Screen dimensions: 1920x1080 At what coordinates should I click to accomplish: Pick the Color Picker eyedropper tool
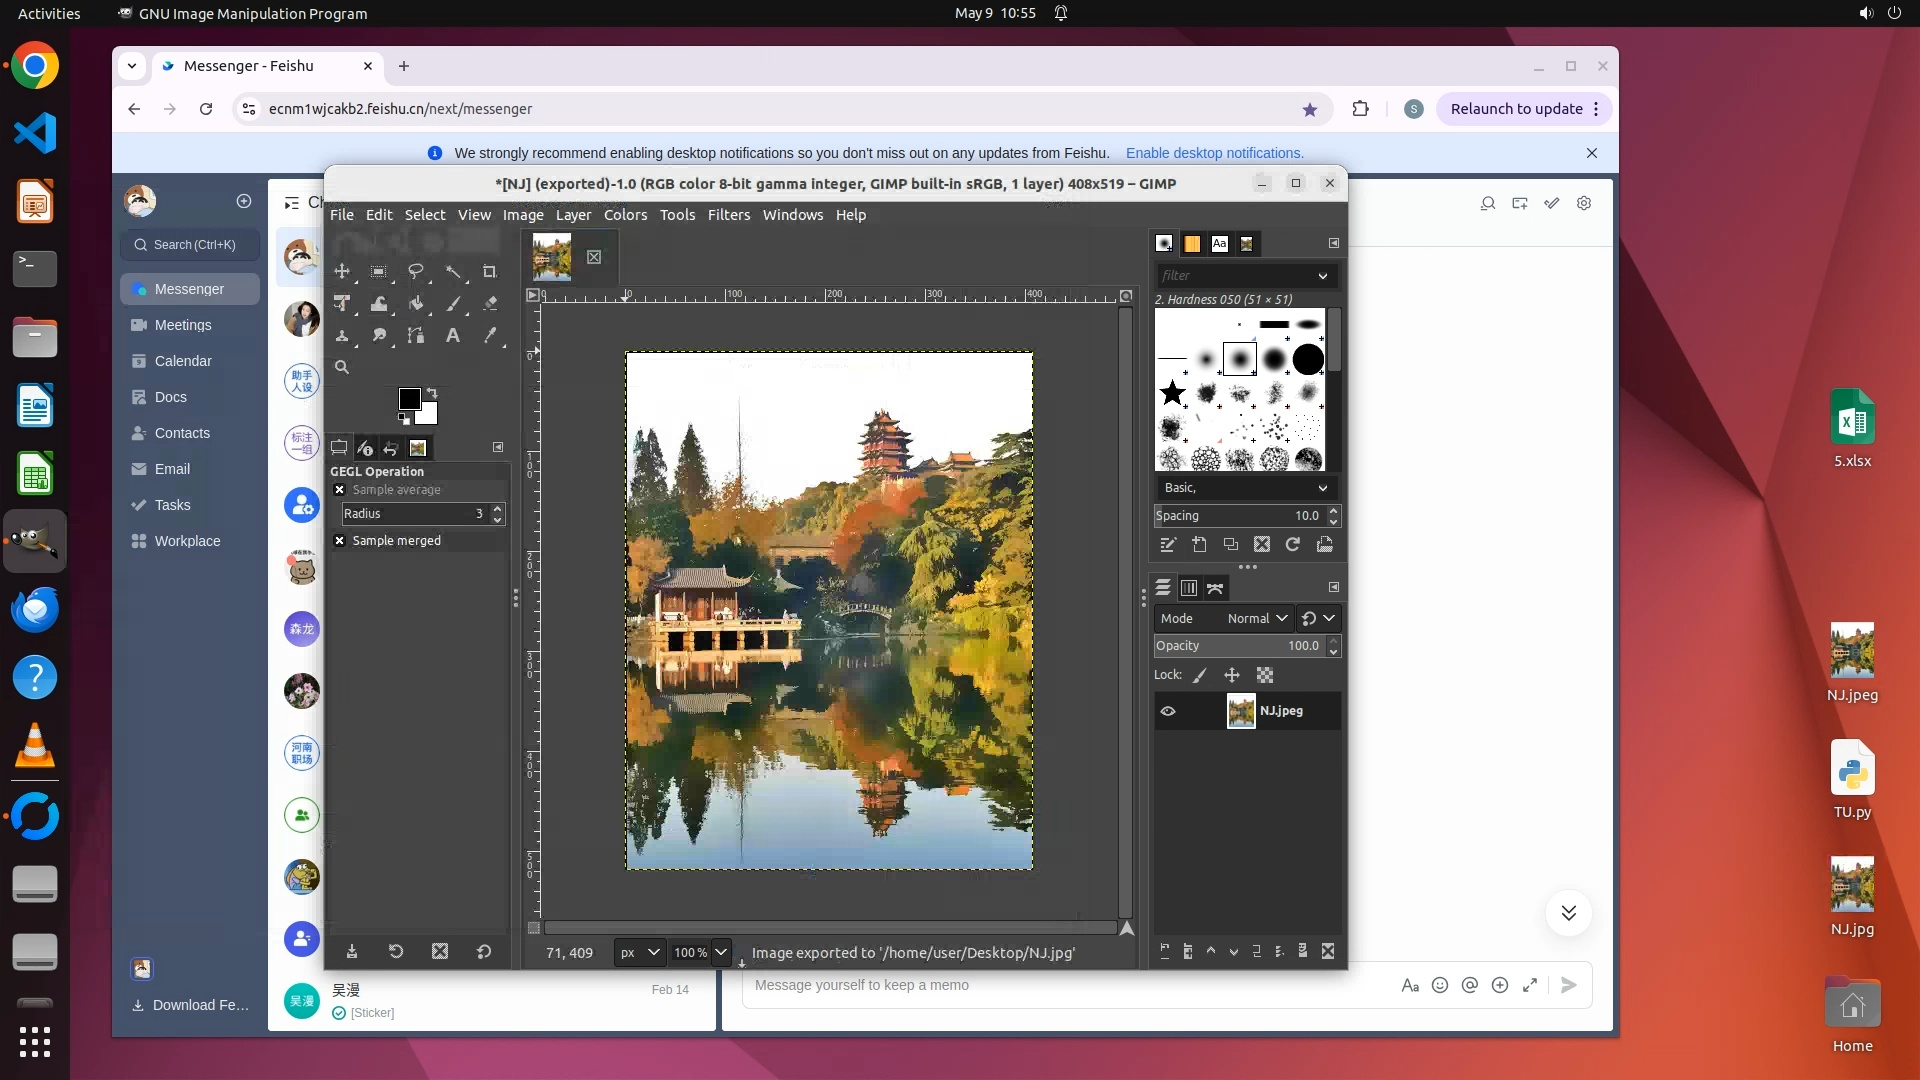tap(490, 336)
